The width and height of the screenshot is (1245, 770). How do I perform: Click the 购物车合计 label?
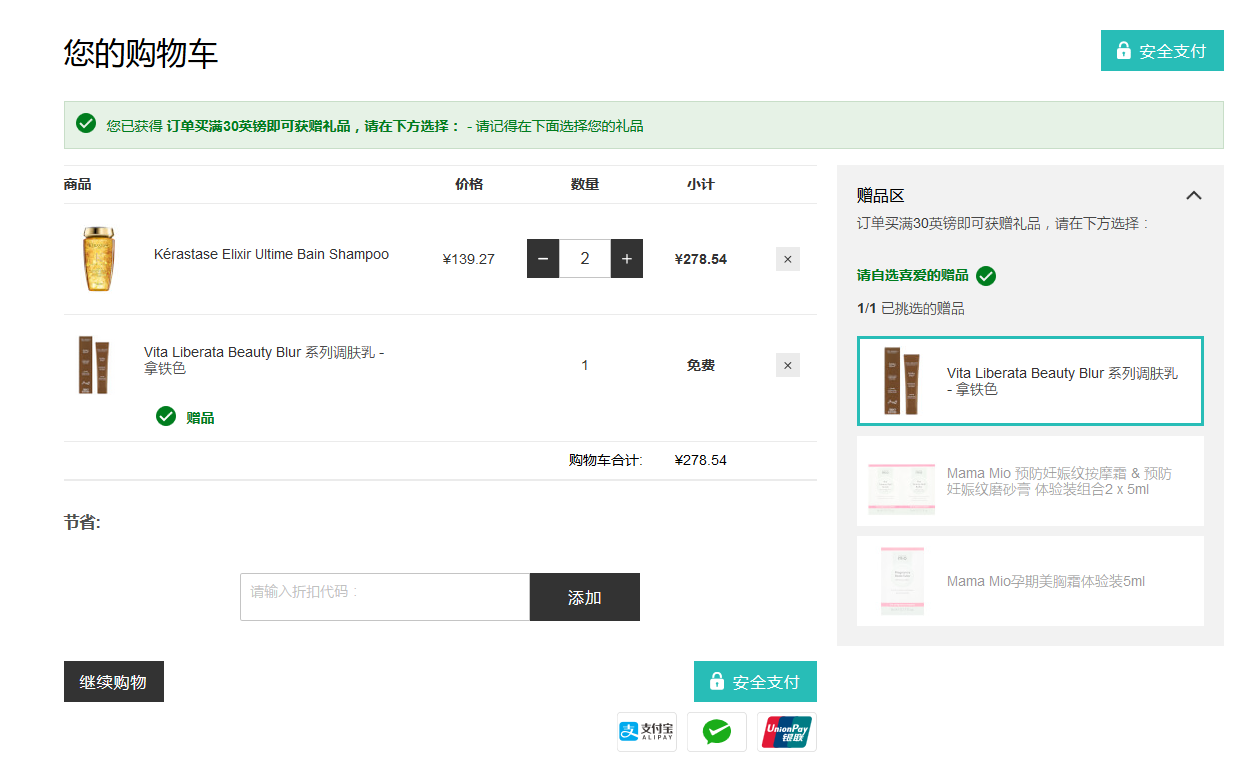[x=606, y=460]
